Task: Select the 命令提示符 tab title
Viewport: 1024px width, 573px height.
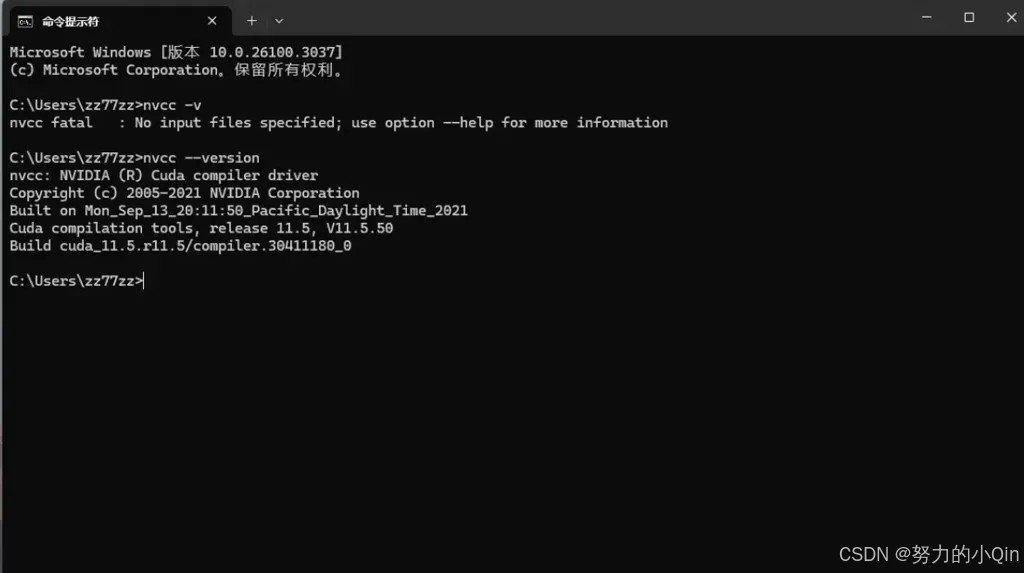Action: 71,22
